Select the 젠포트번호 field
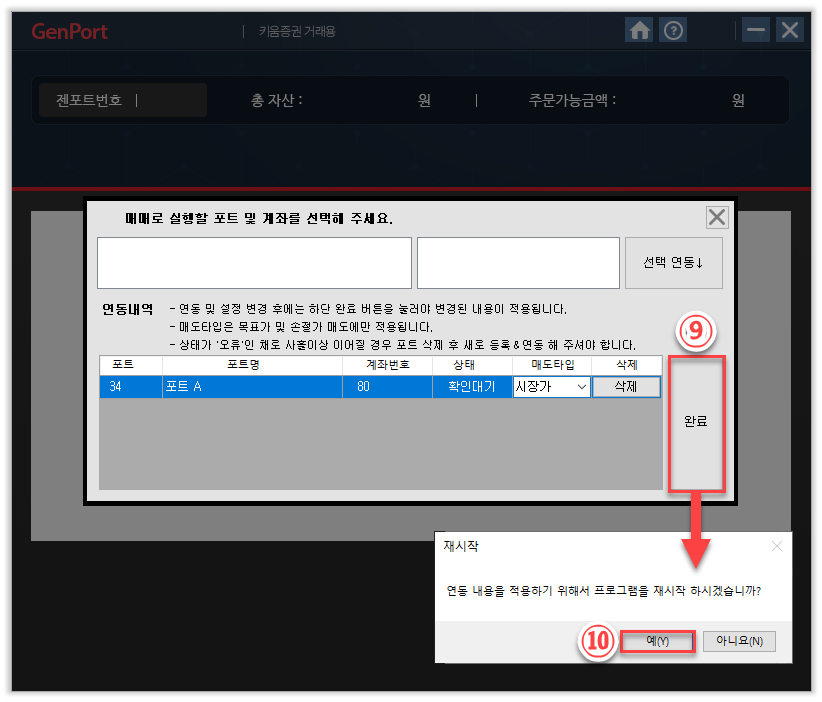Viewport: 822px width, 702px height. click(122, 100)
